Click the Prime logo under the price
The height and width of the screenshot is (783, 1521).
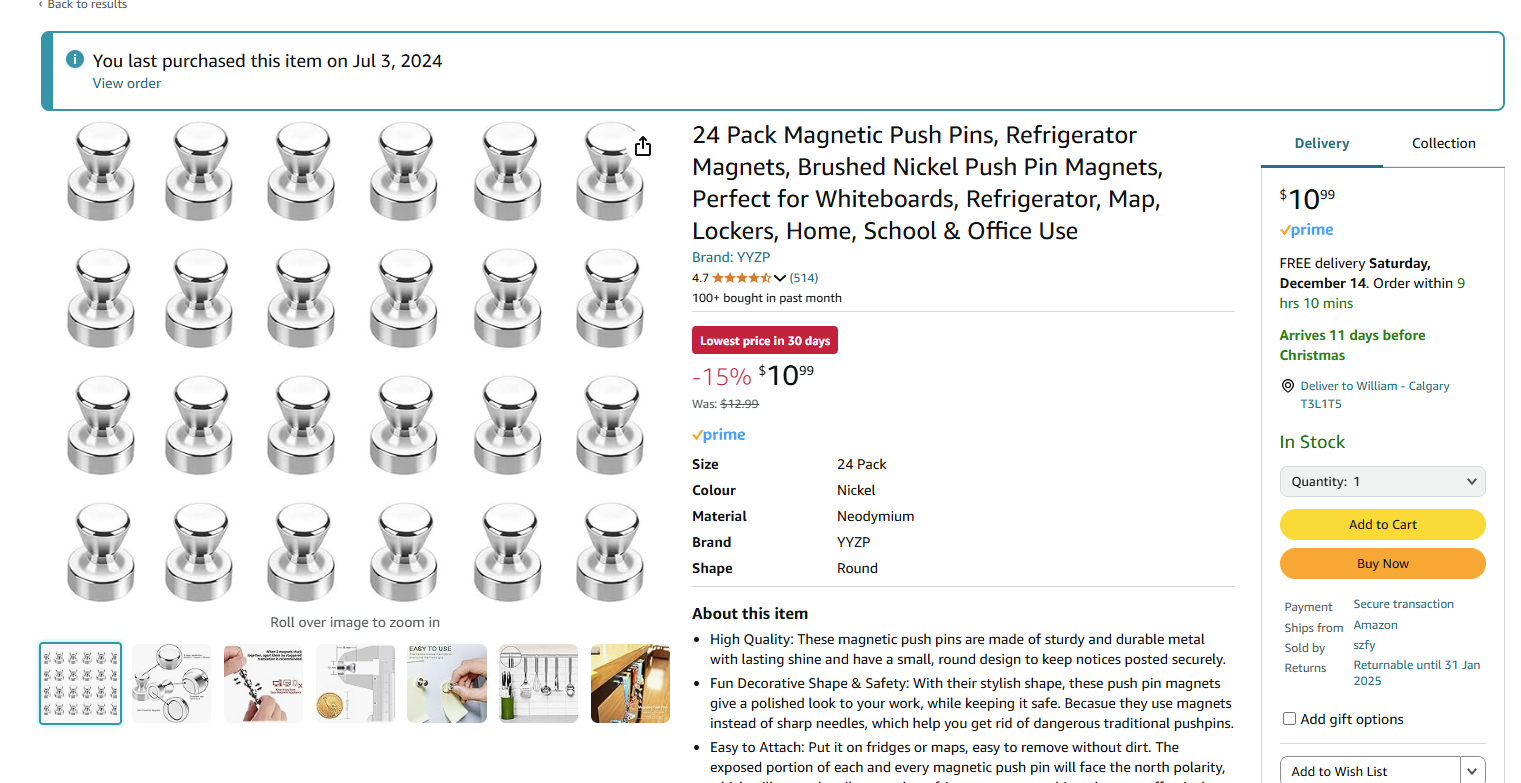pos(718,435)
